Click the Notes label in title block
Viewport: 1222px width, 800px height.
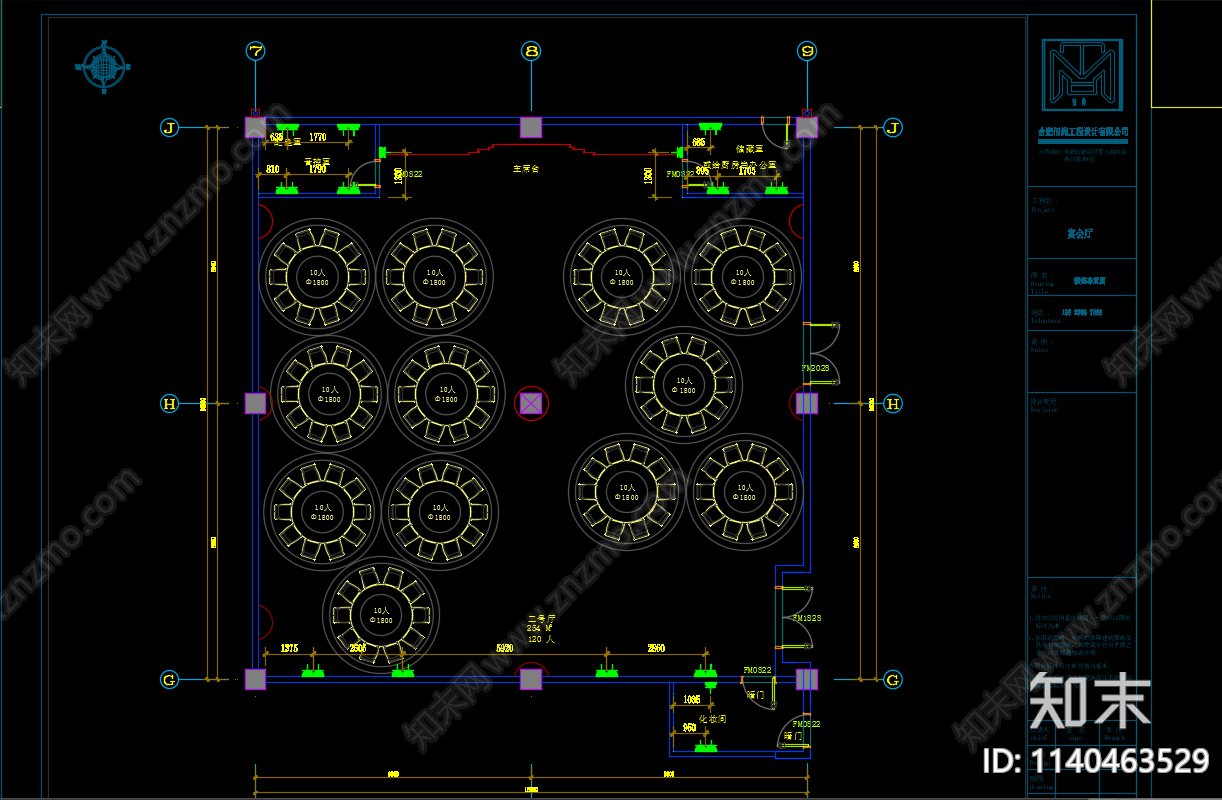(x=1039, y=350)
